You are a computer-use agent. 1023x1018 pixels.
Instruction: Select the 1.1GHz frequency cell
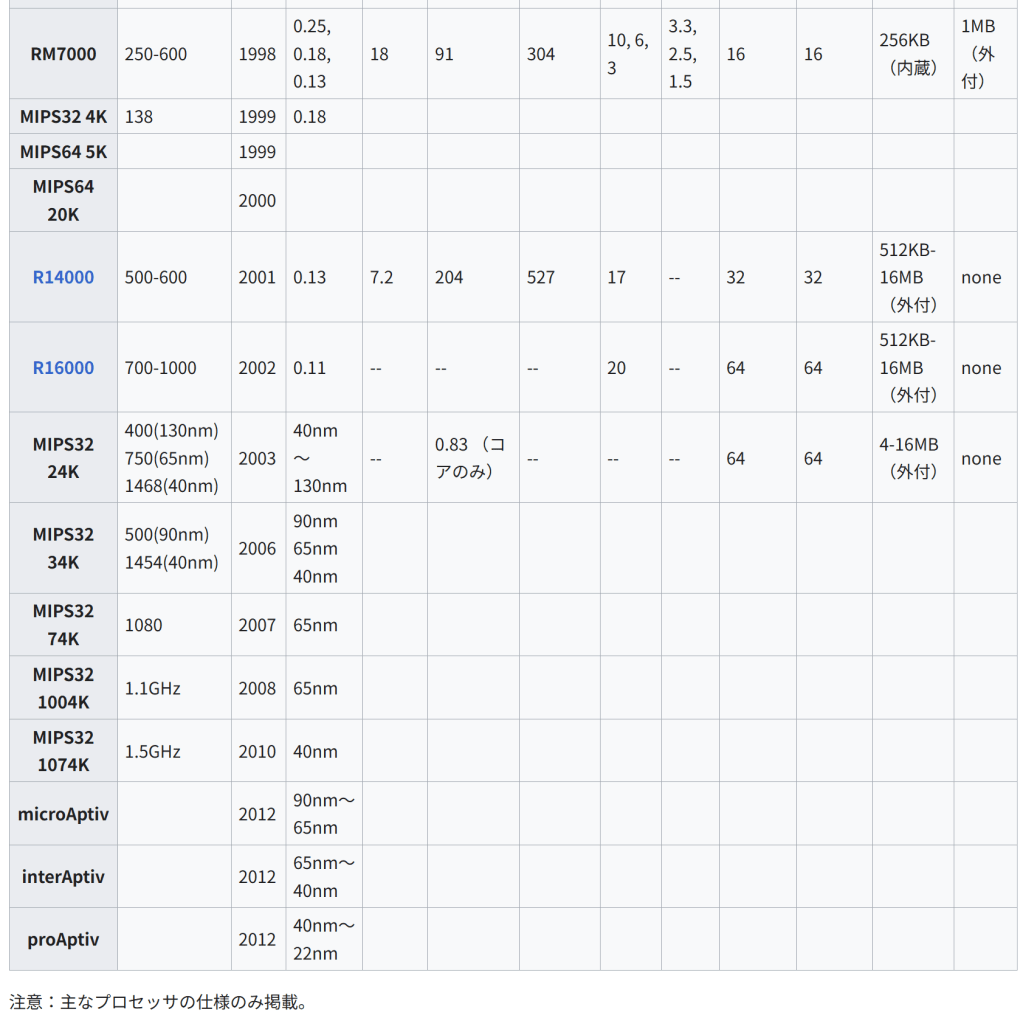tap(153, 688)
